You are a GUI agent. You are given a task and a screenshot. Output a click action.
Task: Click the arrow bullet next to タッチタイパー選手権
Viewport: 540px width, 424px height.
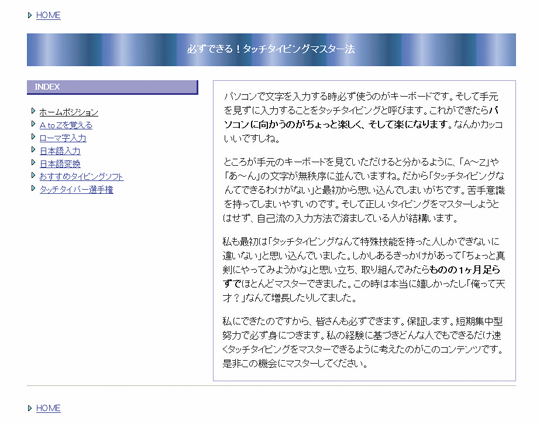33,188
